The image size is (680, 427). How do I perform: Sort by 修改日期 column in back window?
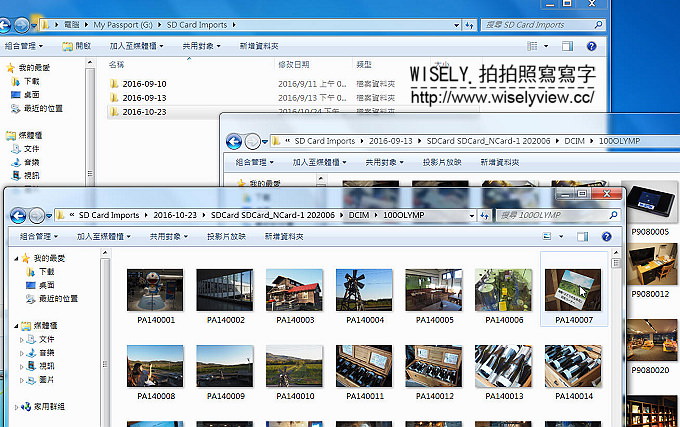click(294, 65)
